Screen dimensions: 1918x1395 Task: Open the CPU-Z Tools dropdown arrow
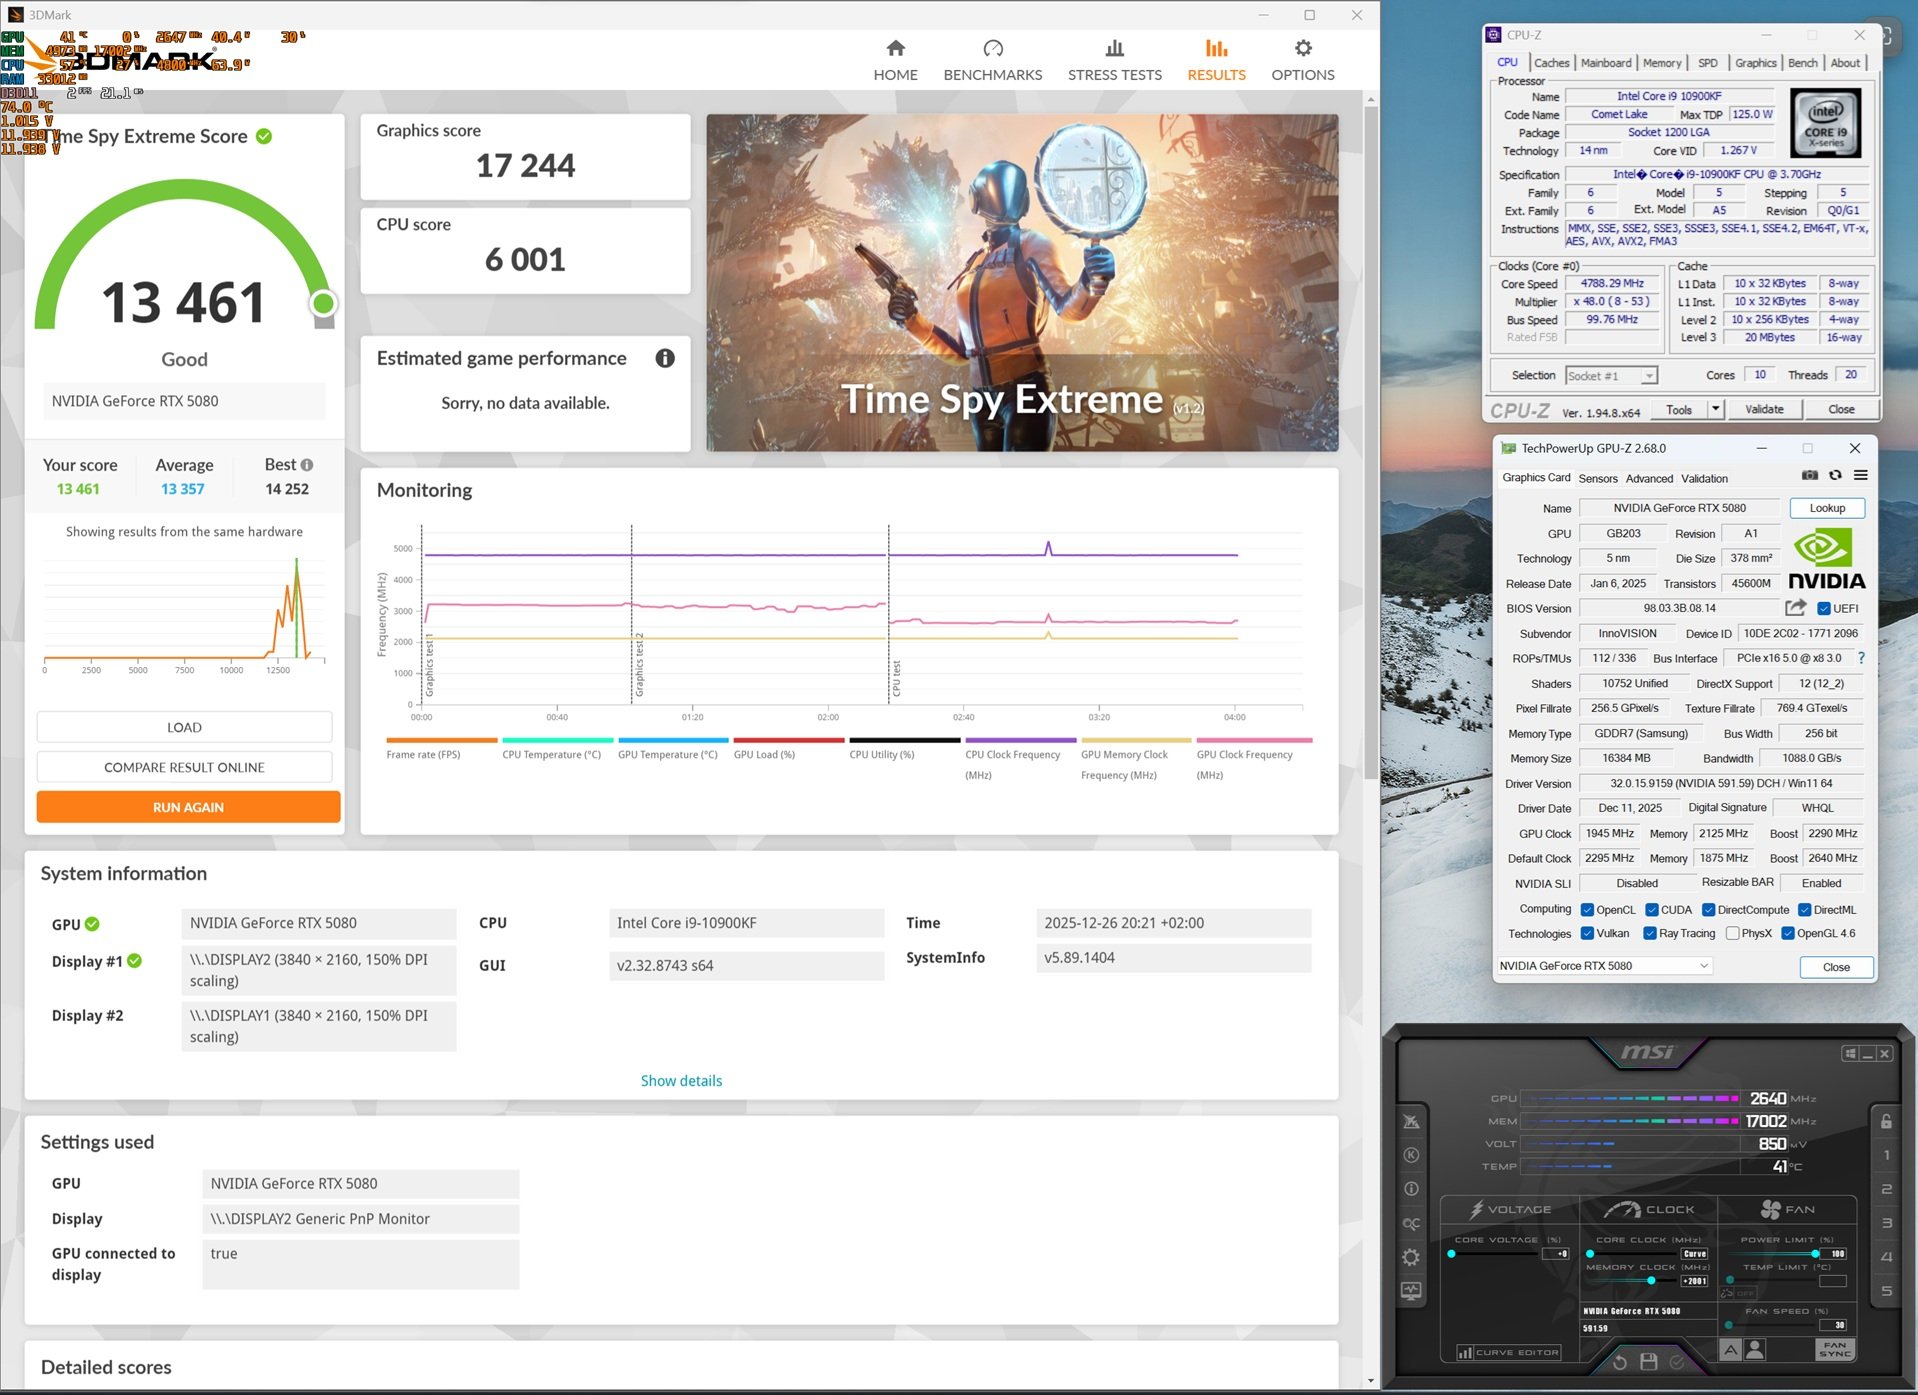[x=1715, y=410]
